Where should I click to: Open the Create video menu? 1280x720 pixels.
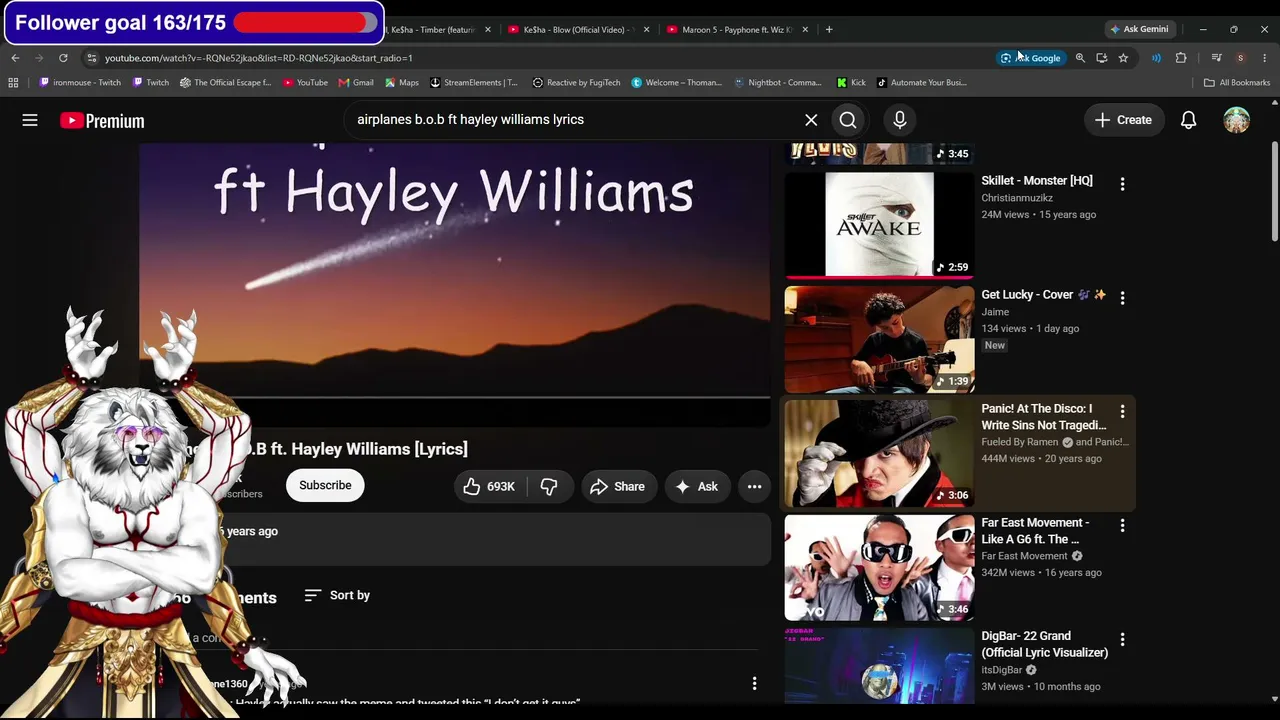1124,120
